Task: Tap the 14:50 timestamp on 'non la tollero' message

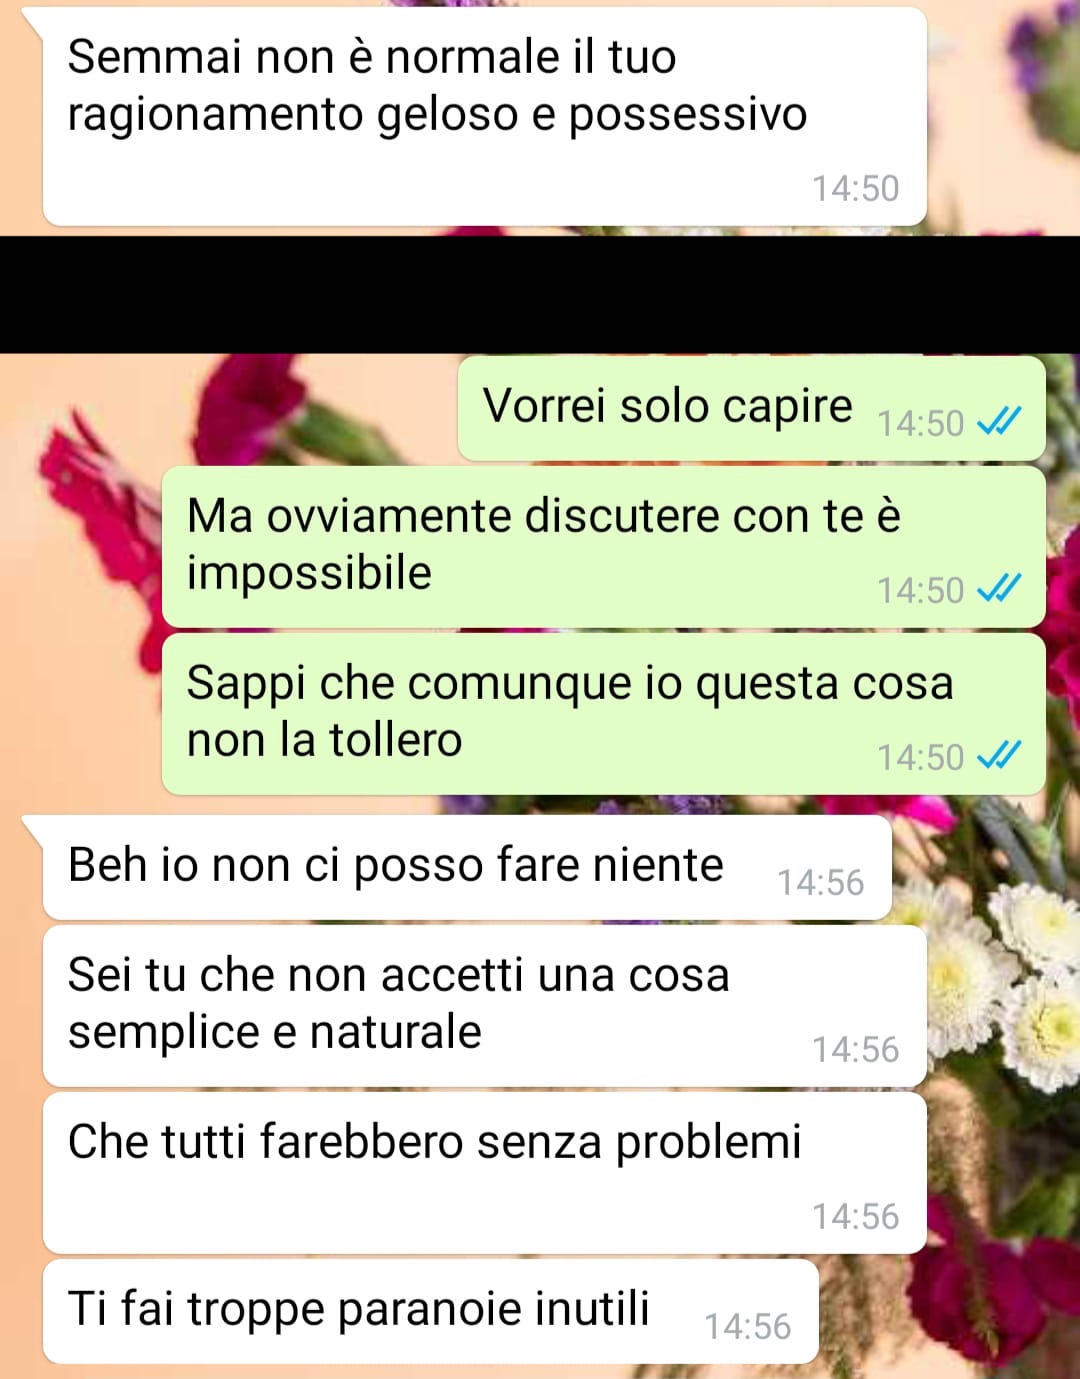Action: [x=920, y=757]
